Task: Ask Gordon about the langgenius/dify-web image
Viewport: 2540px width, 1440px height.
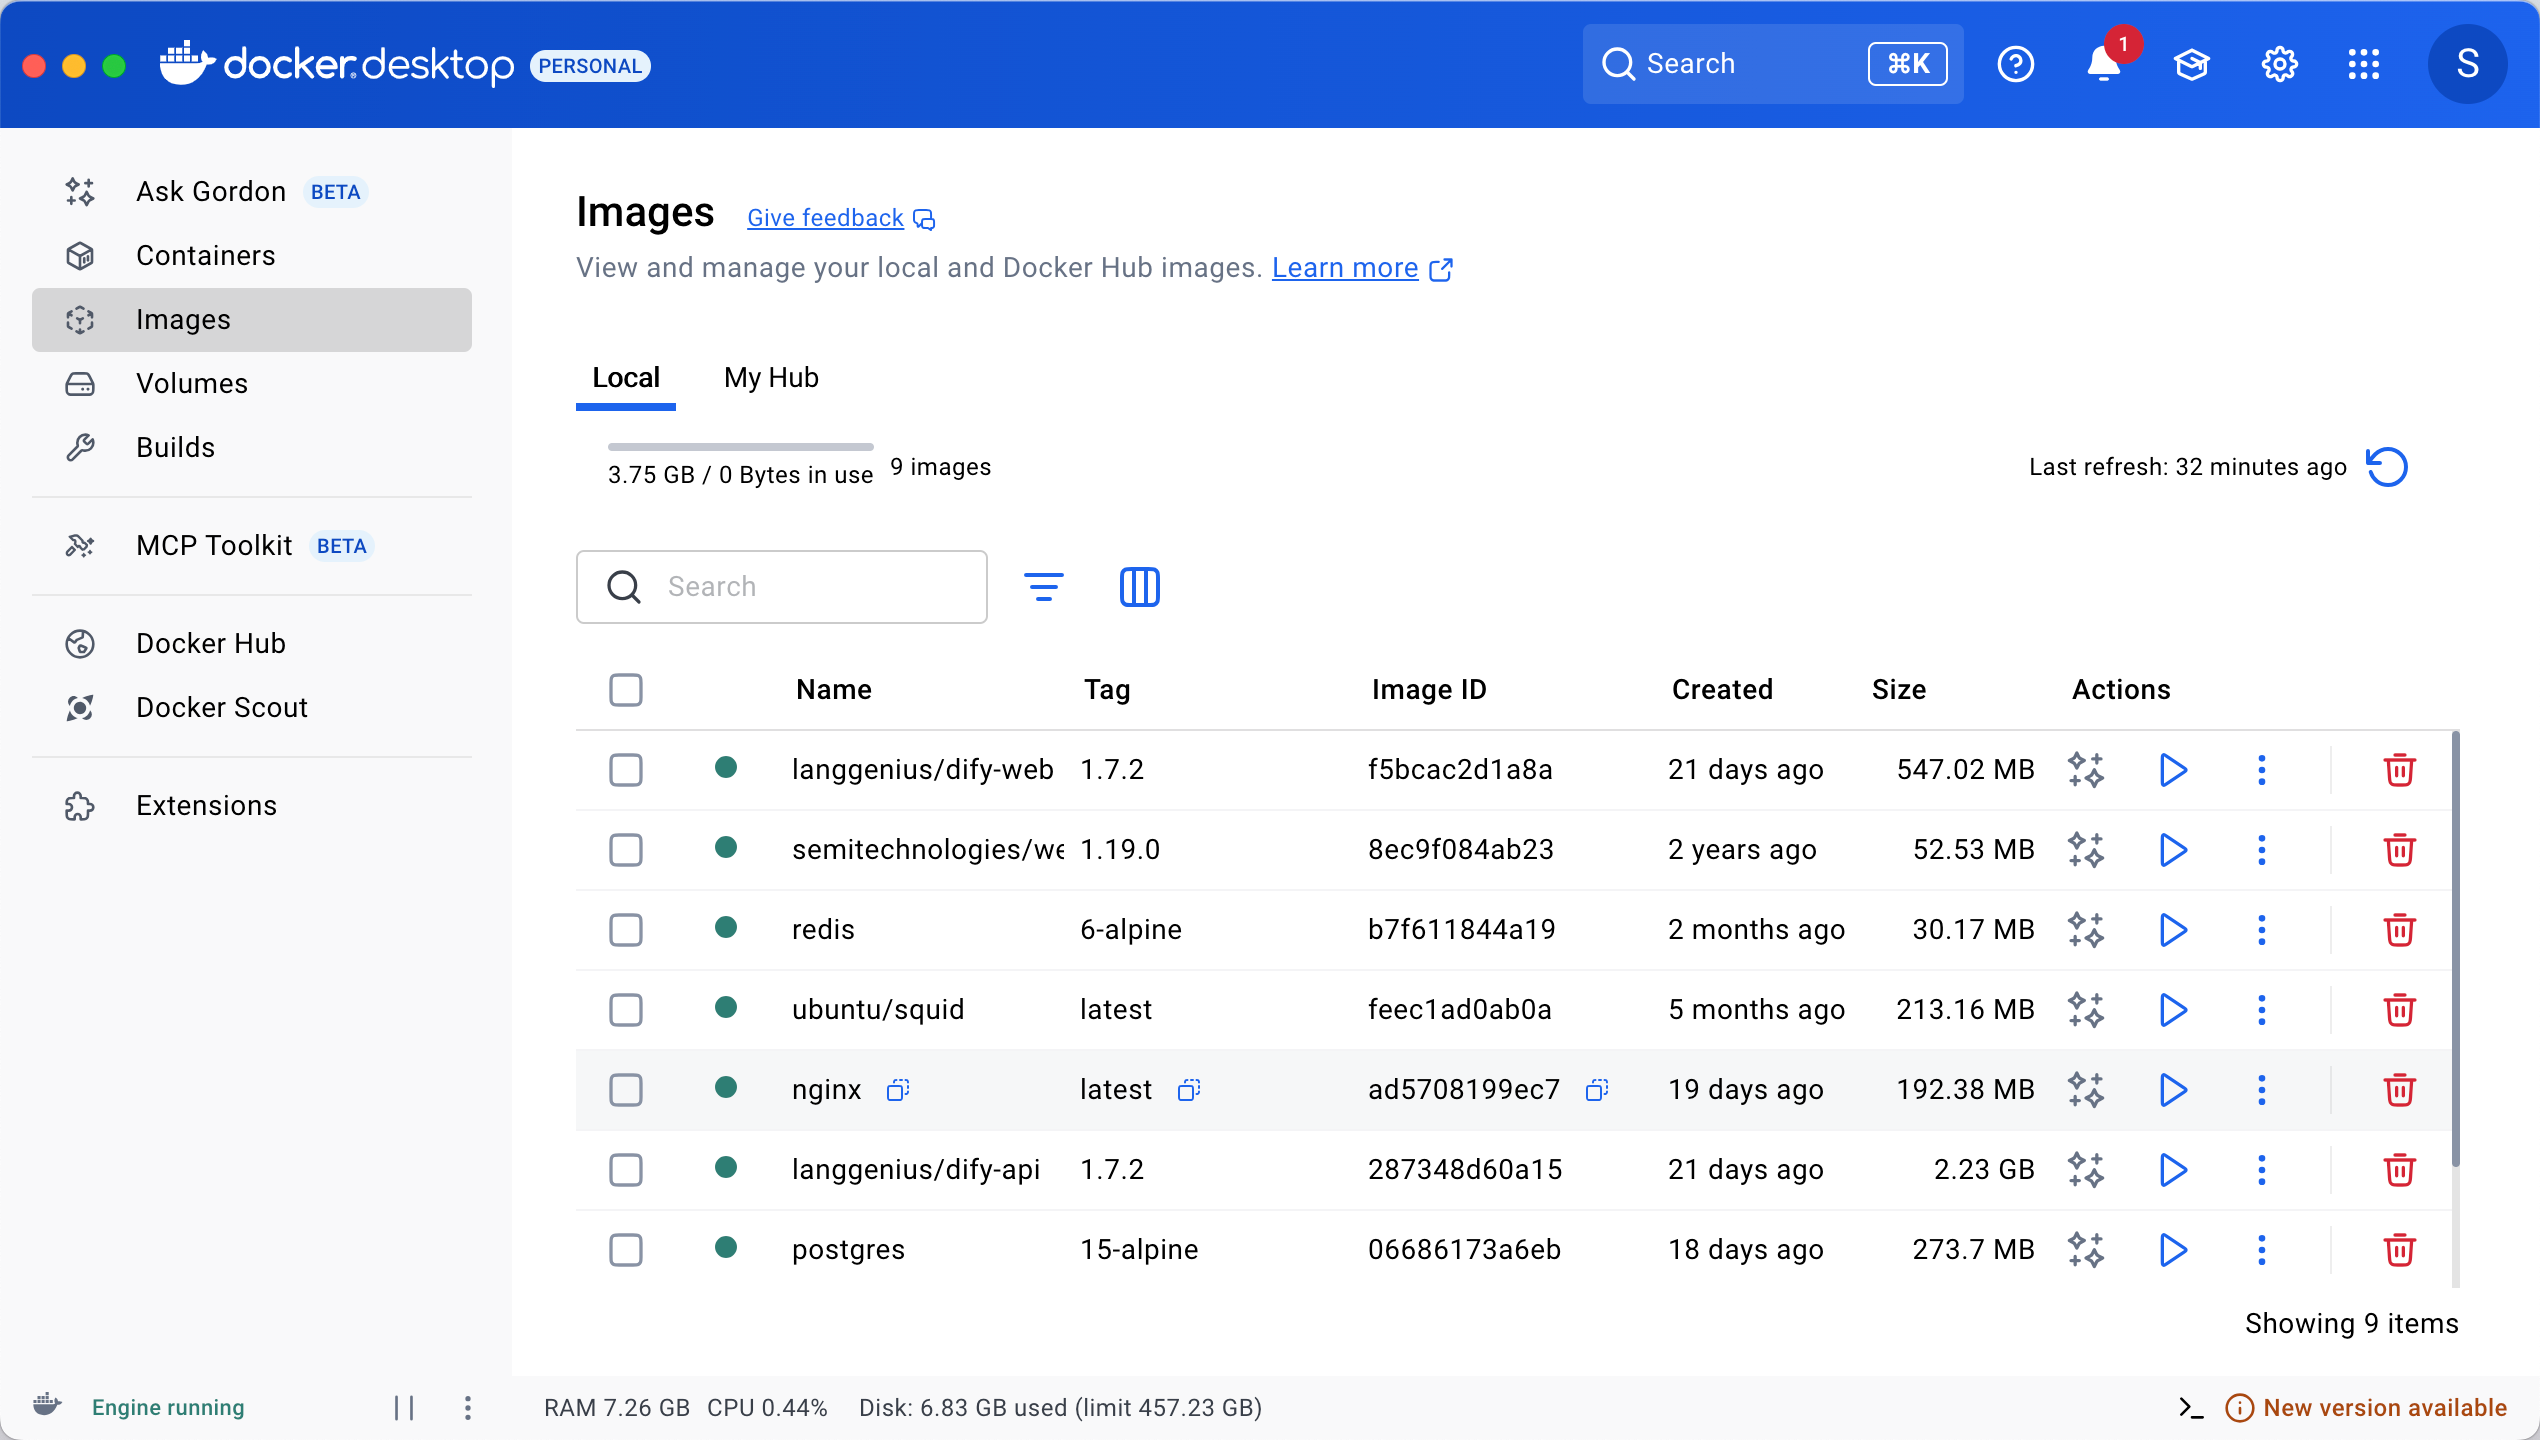Action: (x=2086, y=770)
